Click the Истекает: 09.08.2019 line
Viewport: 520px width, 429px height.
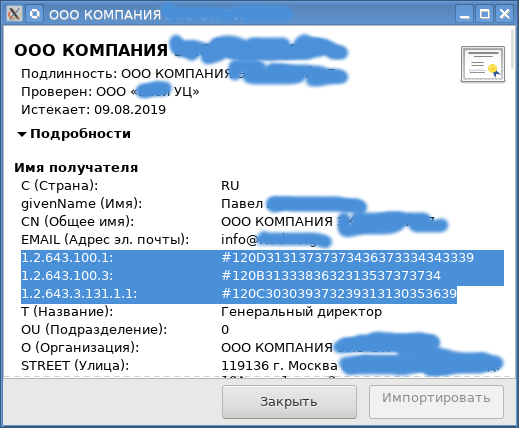[93, 110]
